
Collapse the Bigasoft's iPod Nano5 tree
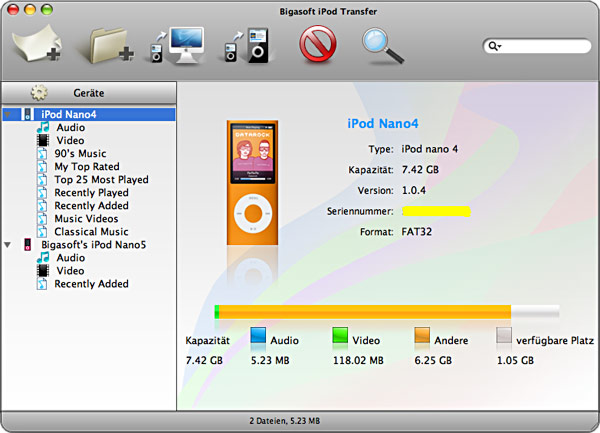tap(7, 244)
